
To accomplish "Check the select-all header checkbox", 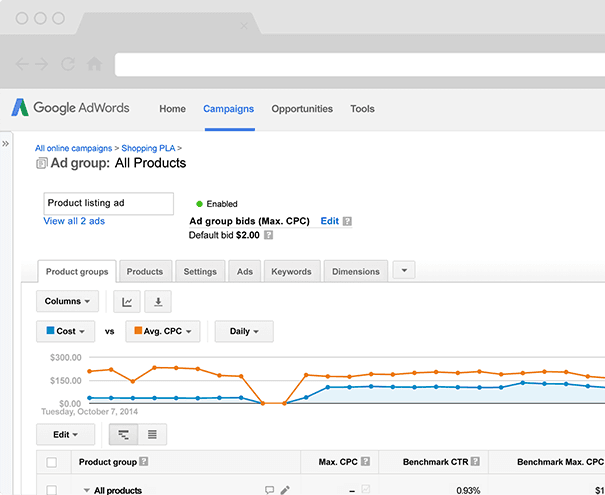I will tap(52, 462).
